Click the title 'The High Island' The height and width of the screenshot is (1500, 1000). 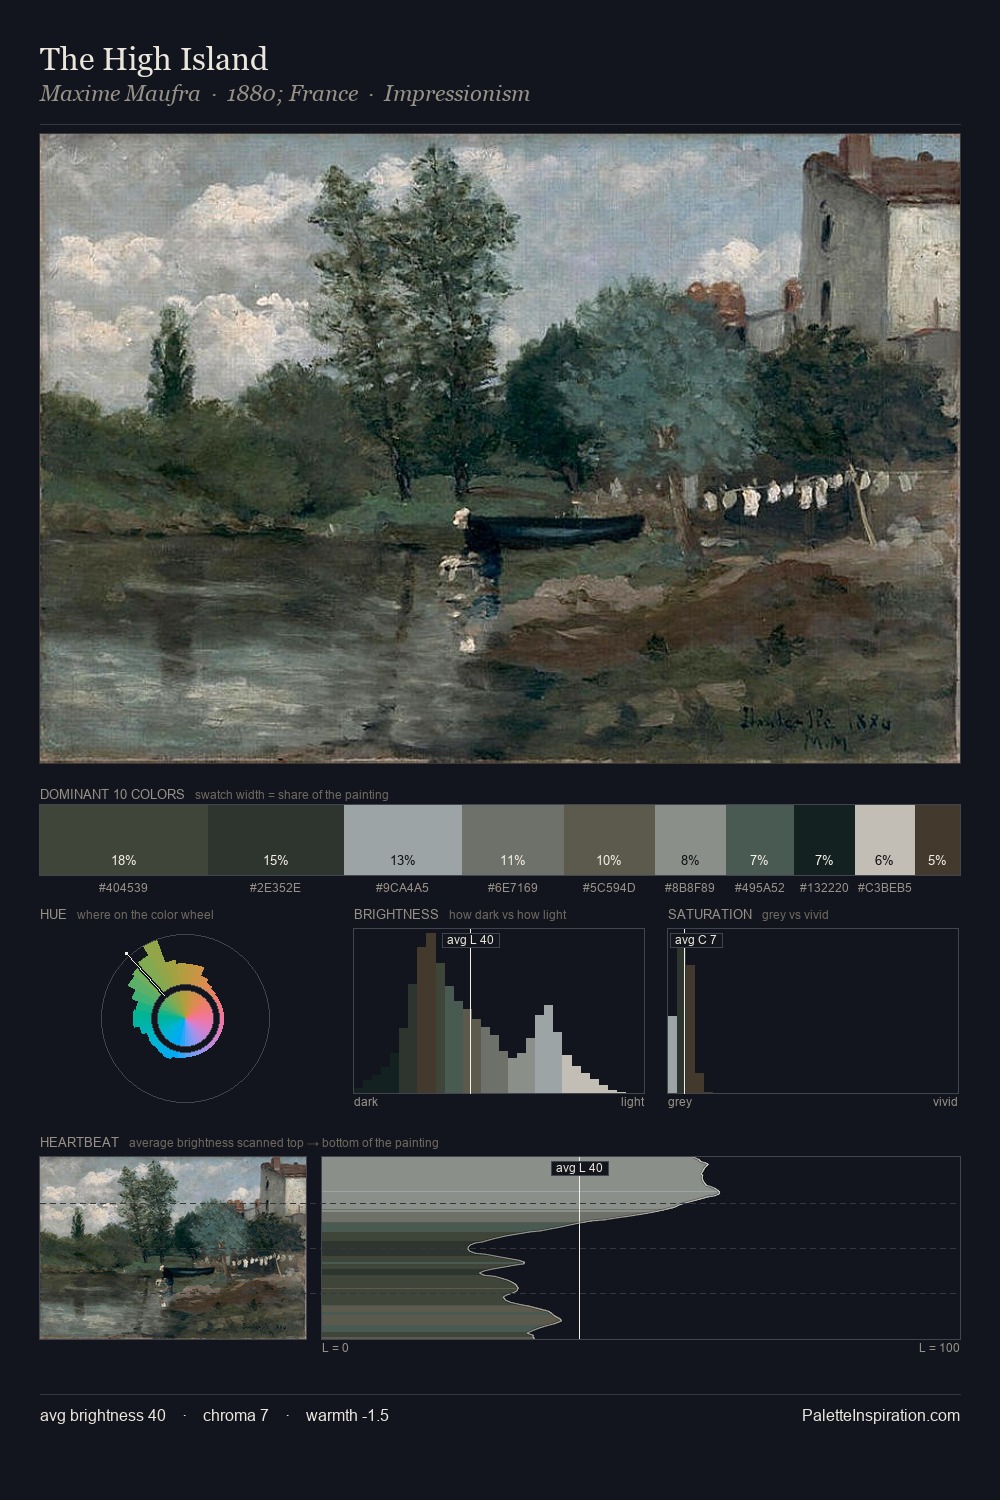point(154,59)
